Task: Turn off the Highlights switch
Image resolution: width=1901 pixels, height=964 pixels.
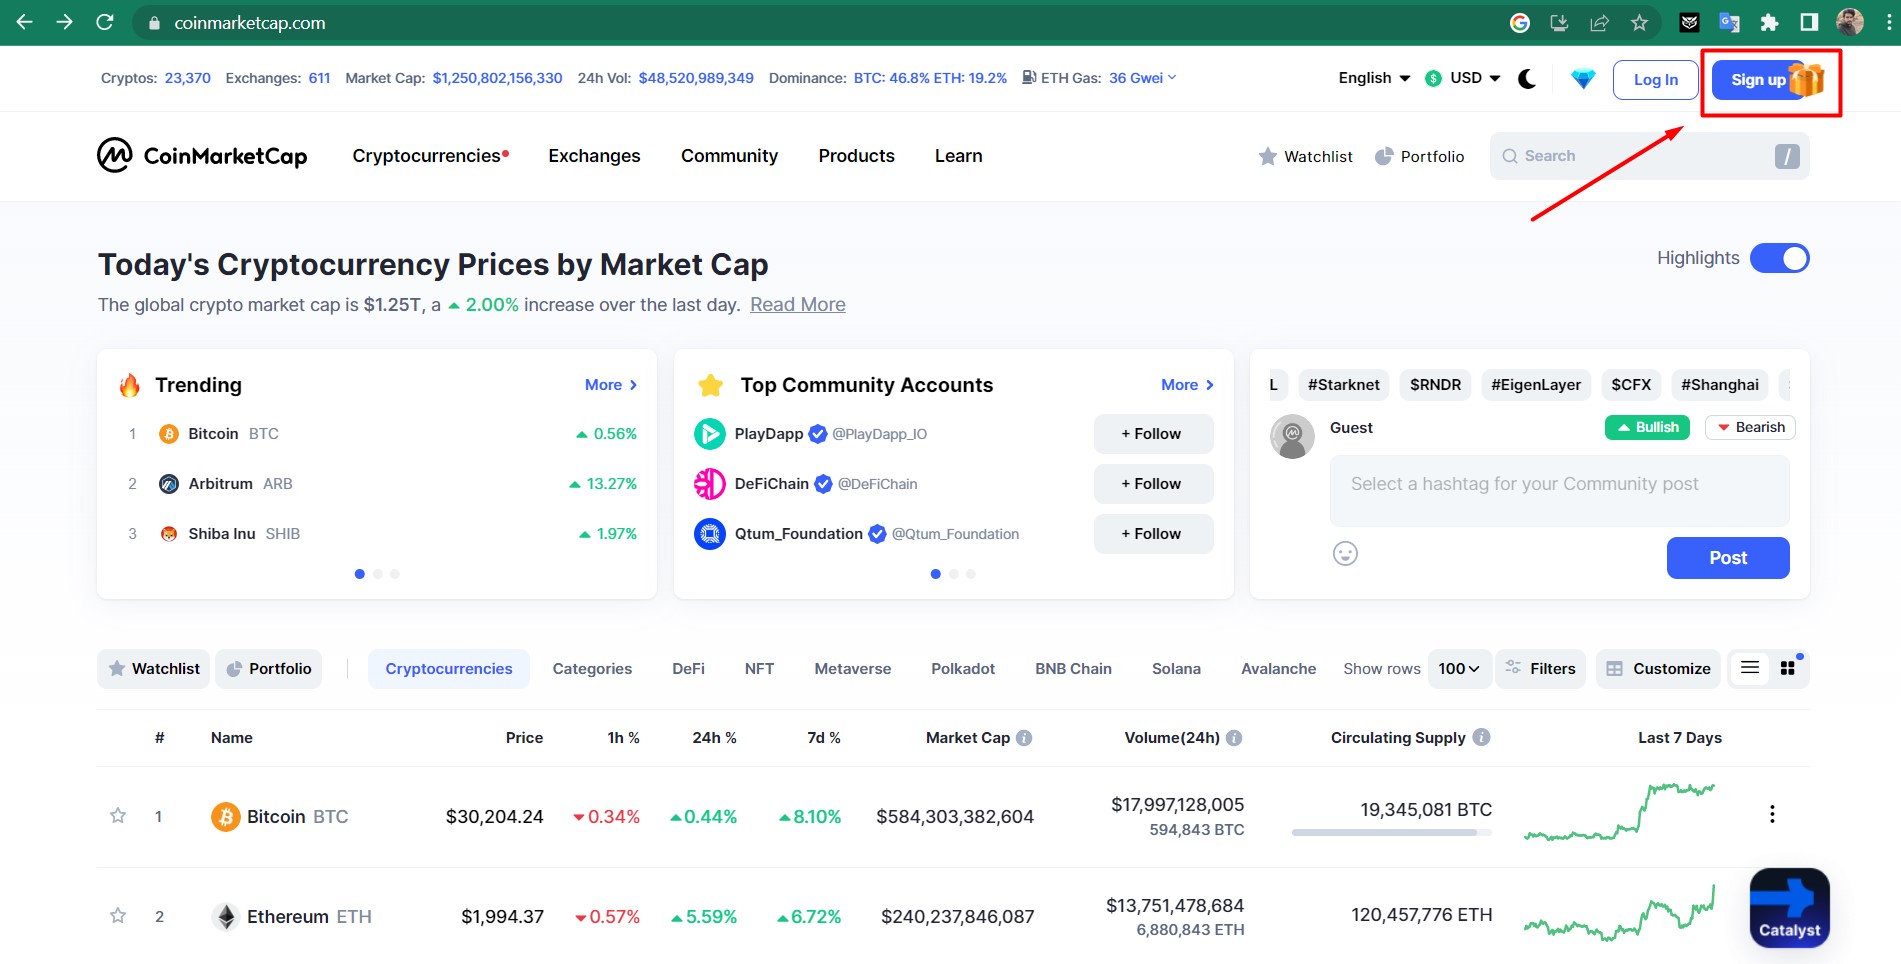Action: point(1780,258)
